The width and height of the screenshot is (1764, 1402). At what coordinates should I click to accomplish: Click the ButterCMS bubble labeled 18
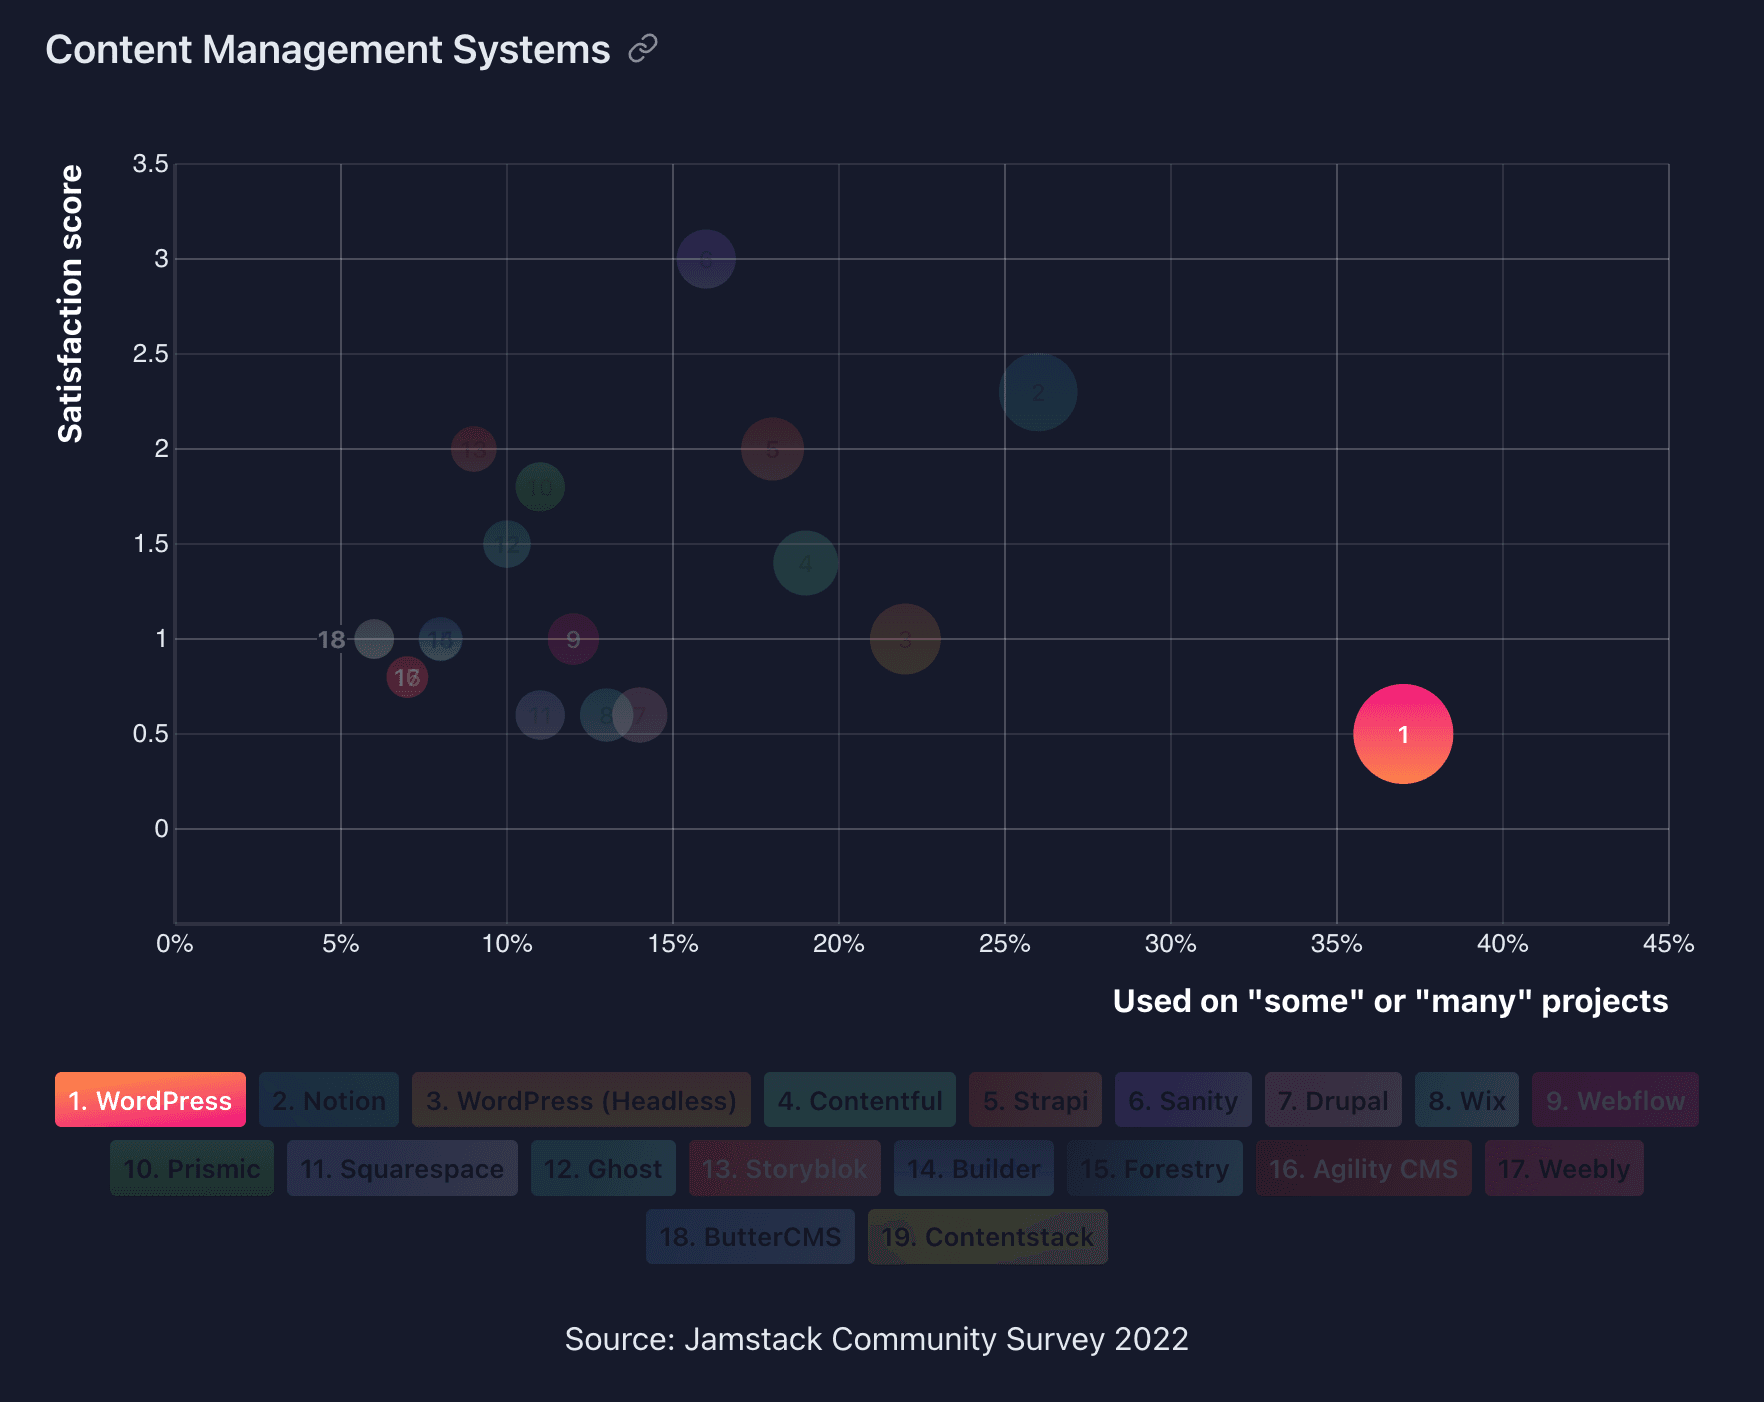pyautogui.click(x=374, y=639)
